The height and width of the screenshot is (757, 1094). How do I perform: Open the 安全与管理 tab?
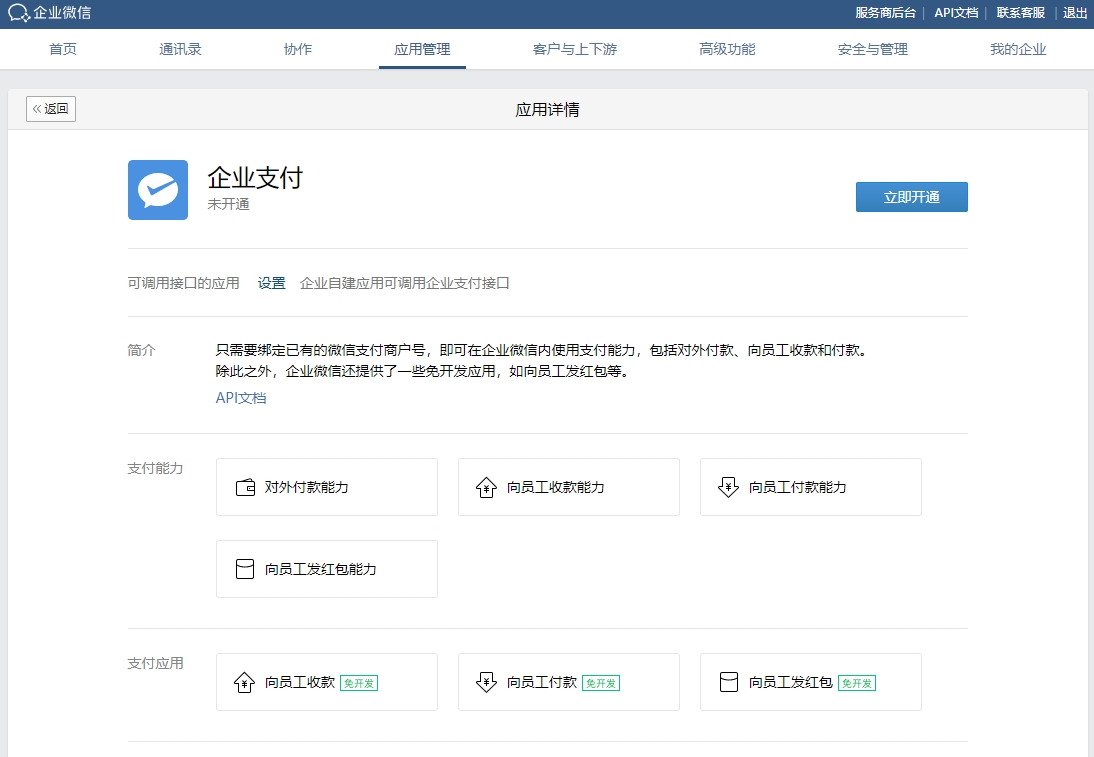tap(873, 49)
